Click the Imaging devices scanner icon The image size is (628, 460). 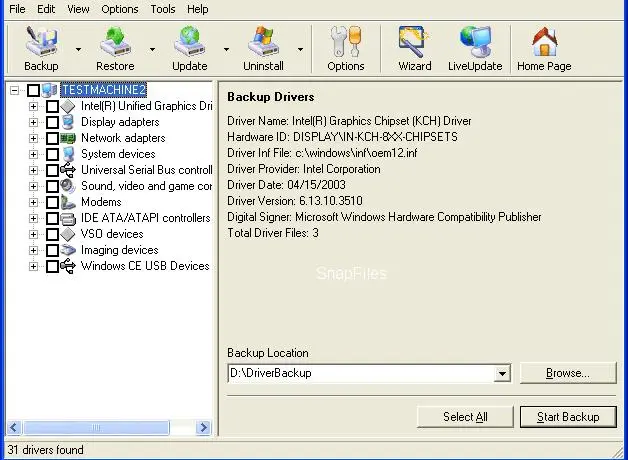(x=68, y=250)
